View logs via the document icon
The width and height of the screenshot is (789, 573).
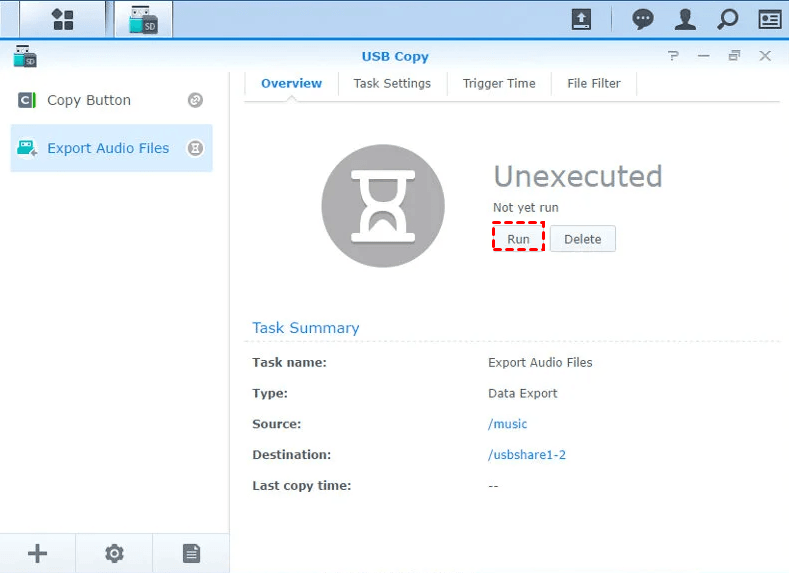coord(191,553)
